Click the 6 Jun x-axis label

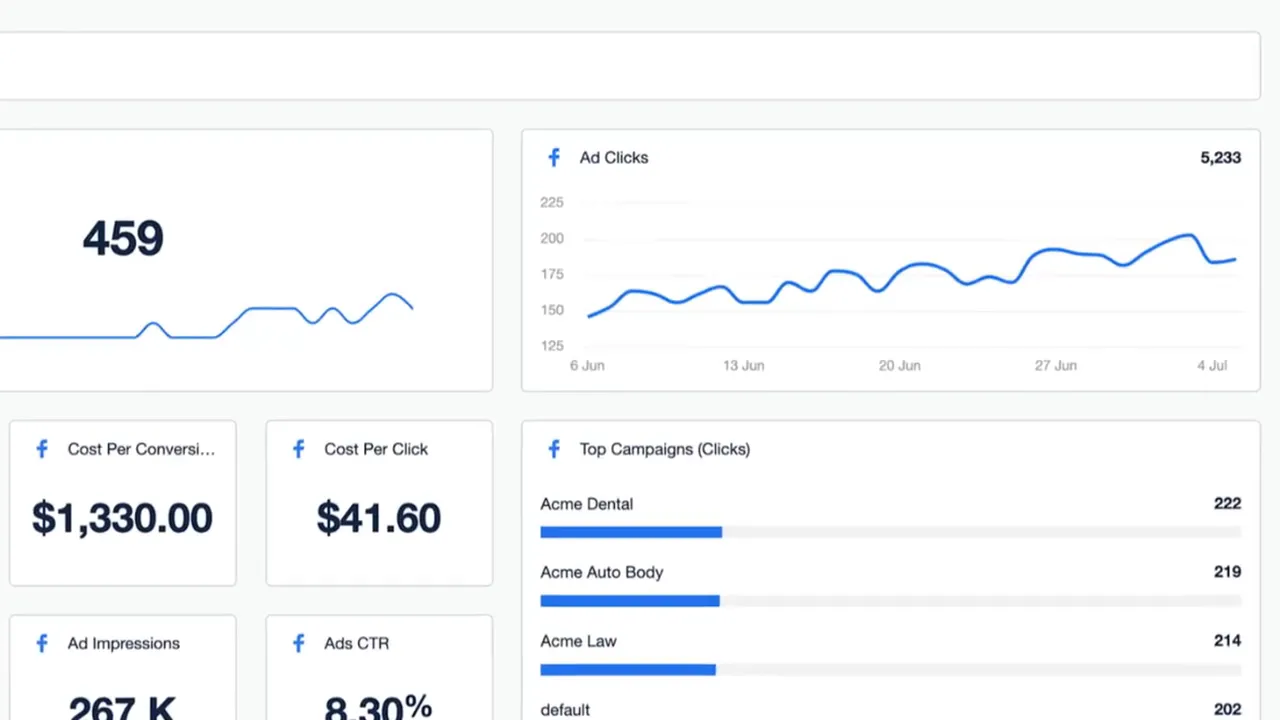pos(587,366)
